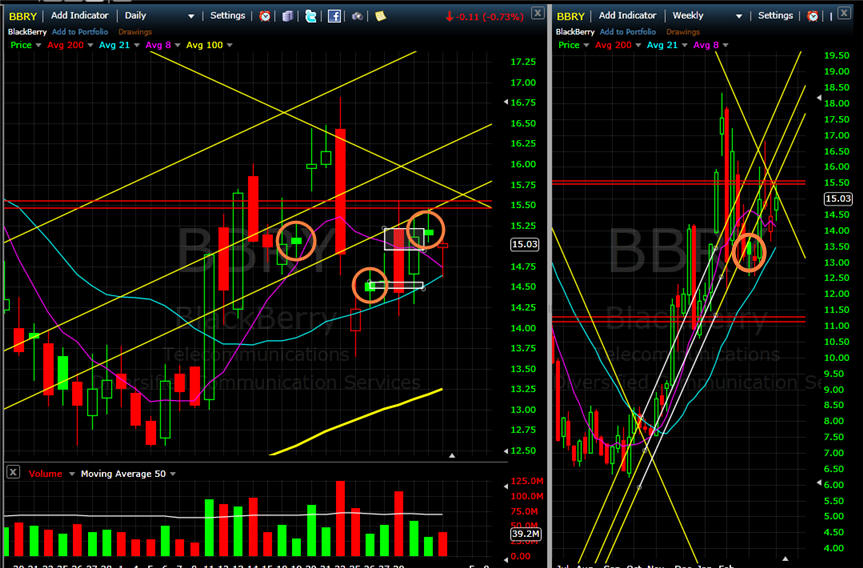Click the BBRY ticker symbol in Daily chart
This screenshot has width=863, height=568.
pyautogui.click(x=23, y=16)
